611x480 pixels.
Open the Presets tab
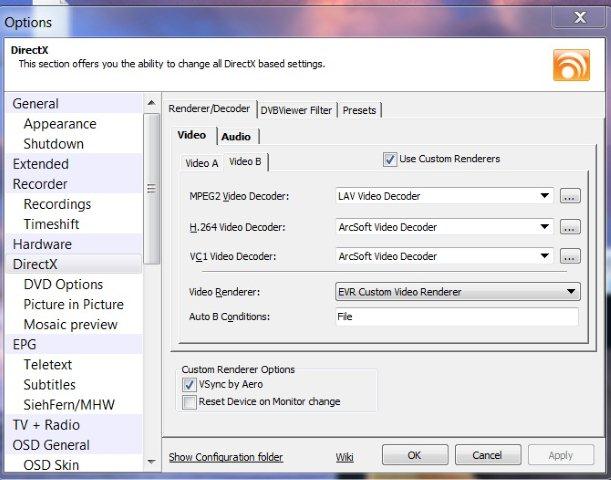(x=360, y=110)
